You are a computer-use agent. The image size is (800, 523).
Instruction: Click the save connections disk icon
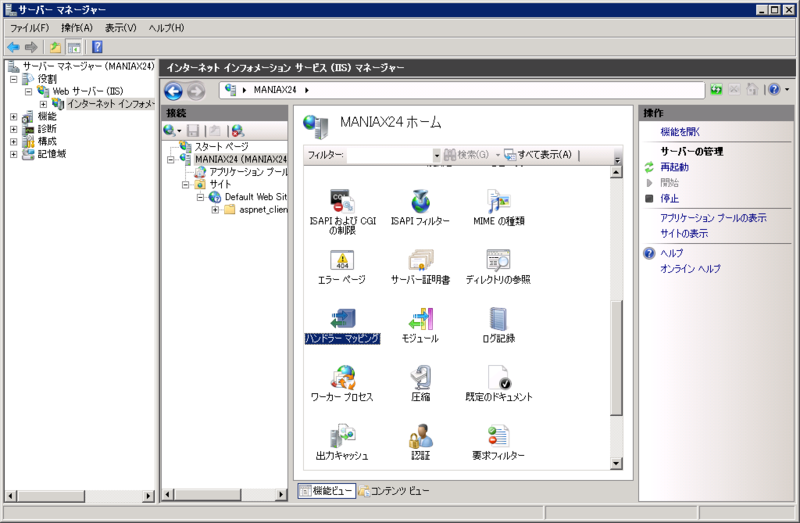193,131
